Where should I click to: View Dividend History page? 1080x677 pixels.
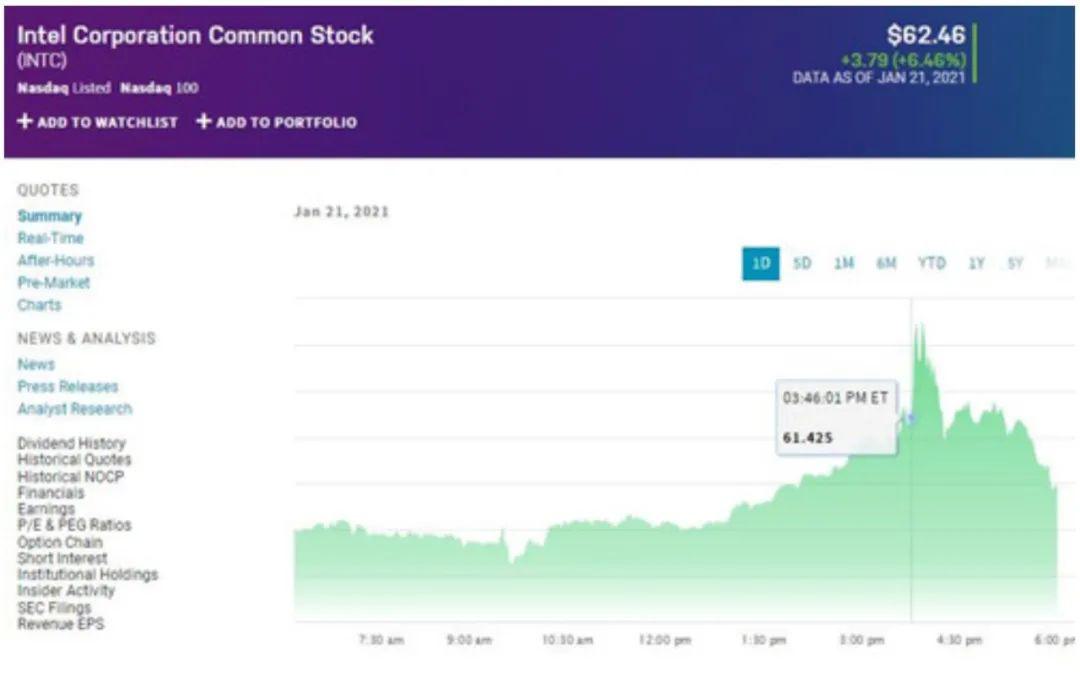tap(71, 443)
